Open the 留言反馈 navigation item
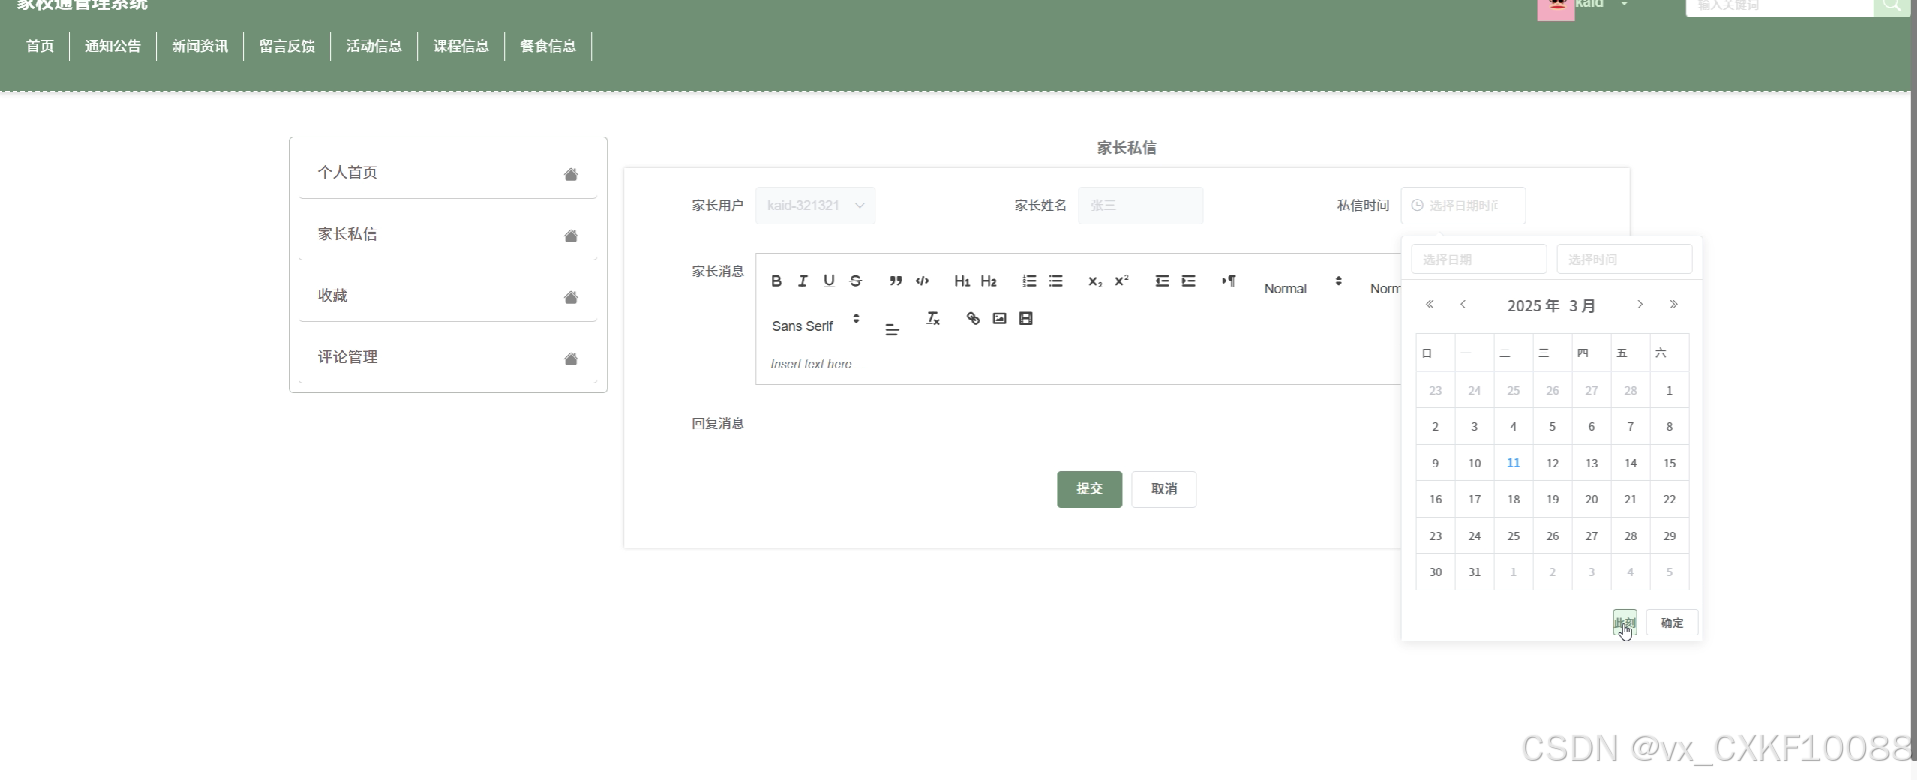This screenshot has width=1917, height=780. (287, 46)
